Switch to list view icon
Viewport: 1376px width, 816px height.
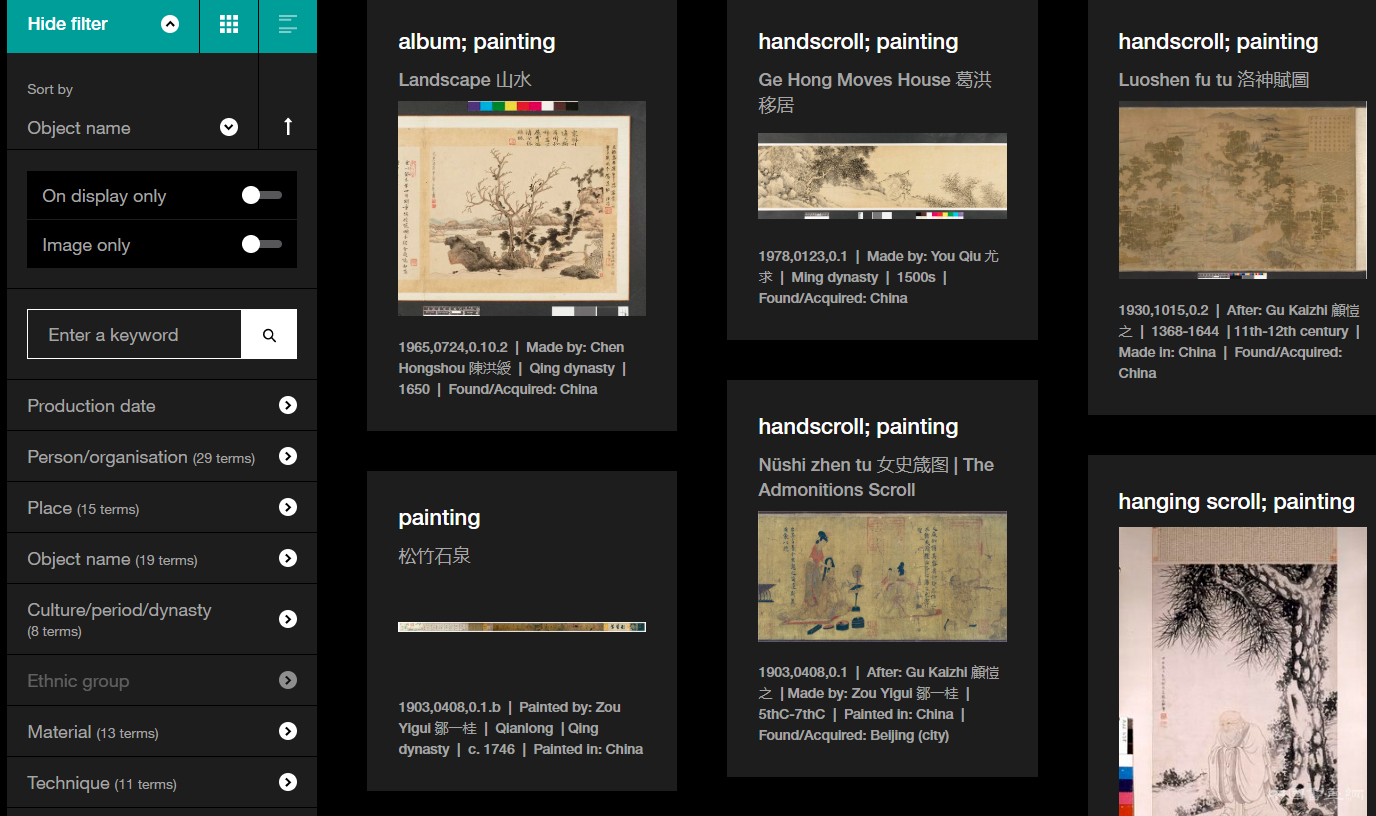(x=288, y=25)
